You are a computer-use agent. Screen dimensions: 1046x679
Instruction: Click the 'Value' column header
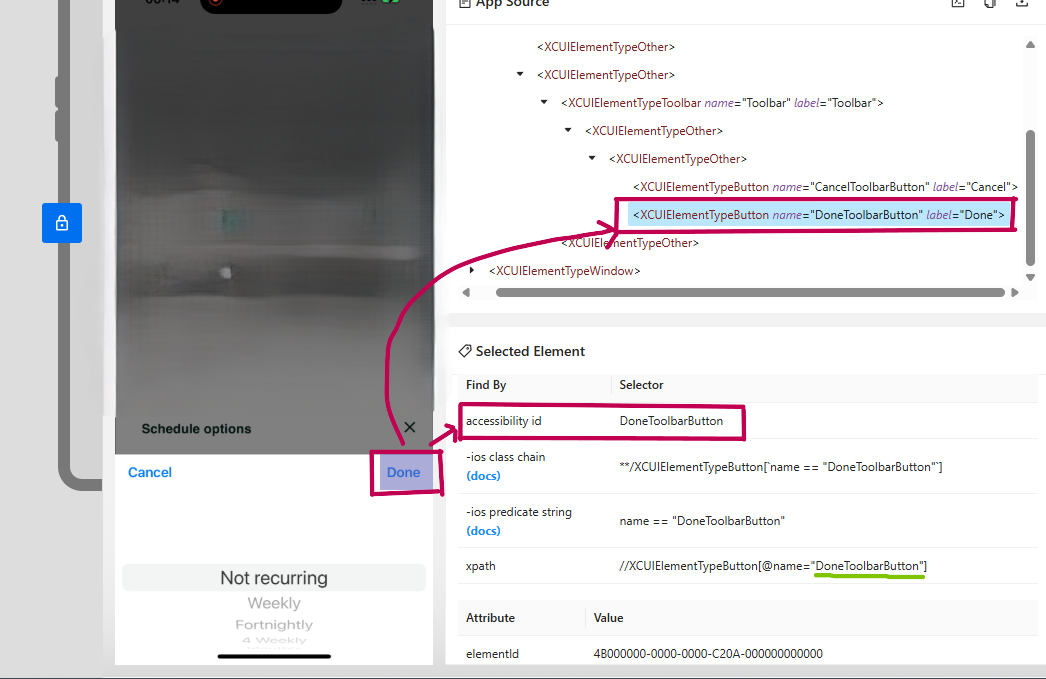(608, 618)
